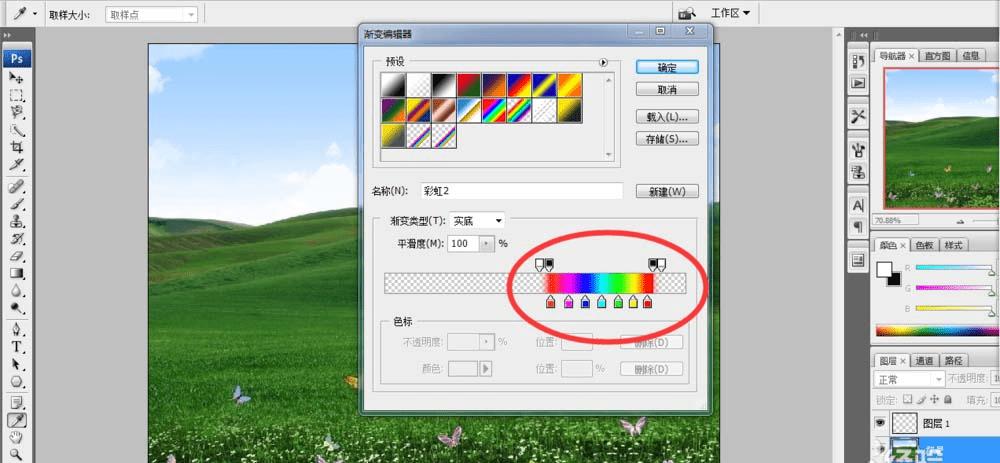Click the 新建(W) button
The height and width of the screenshot is (463, 1000).
point(667,191)
